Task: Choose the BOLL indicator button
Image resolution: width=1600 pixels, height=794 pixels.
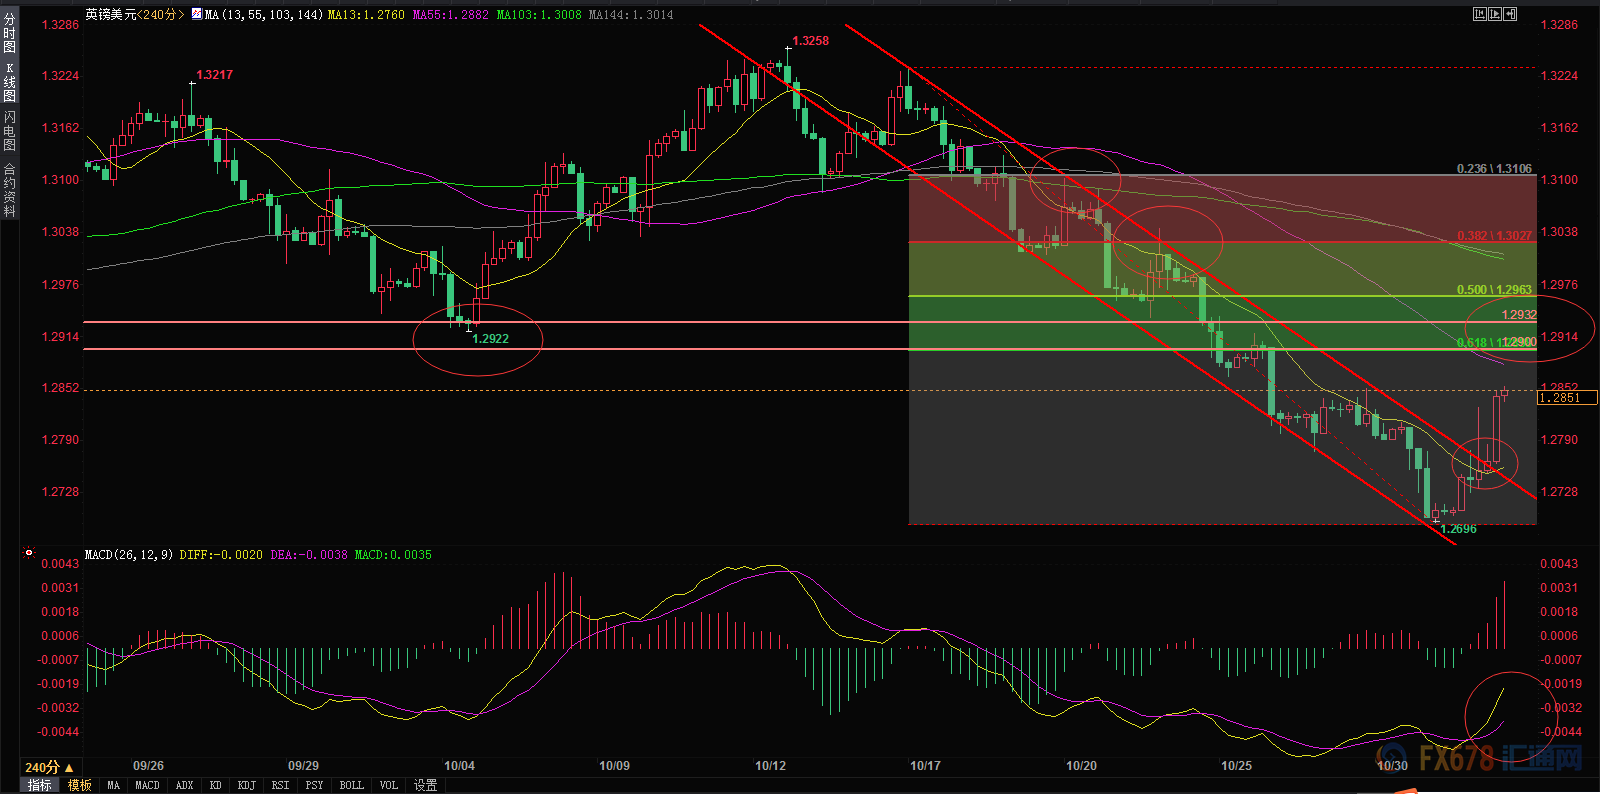Action: [351, 785]
